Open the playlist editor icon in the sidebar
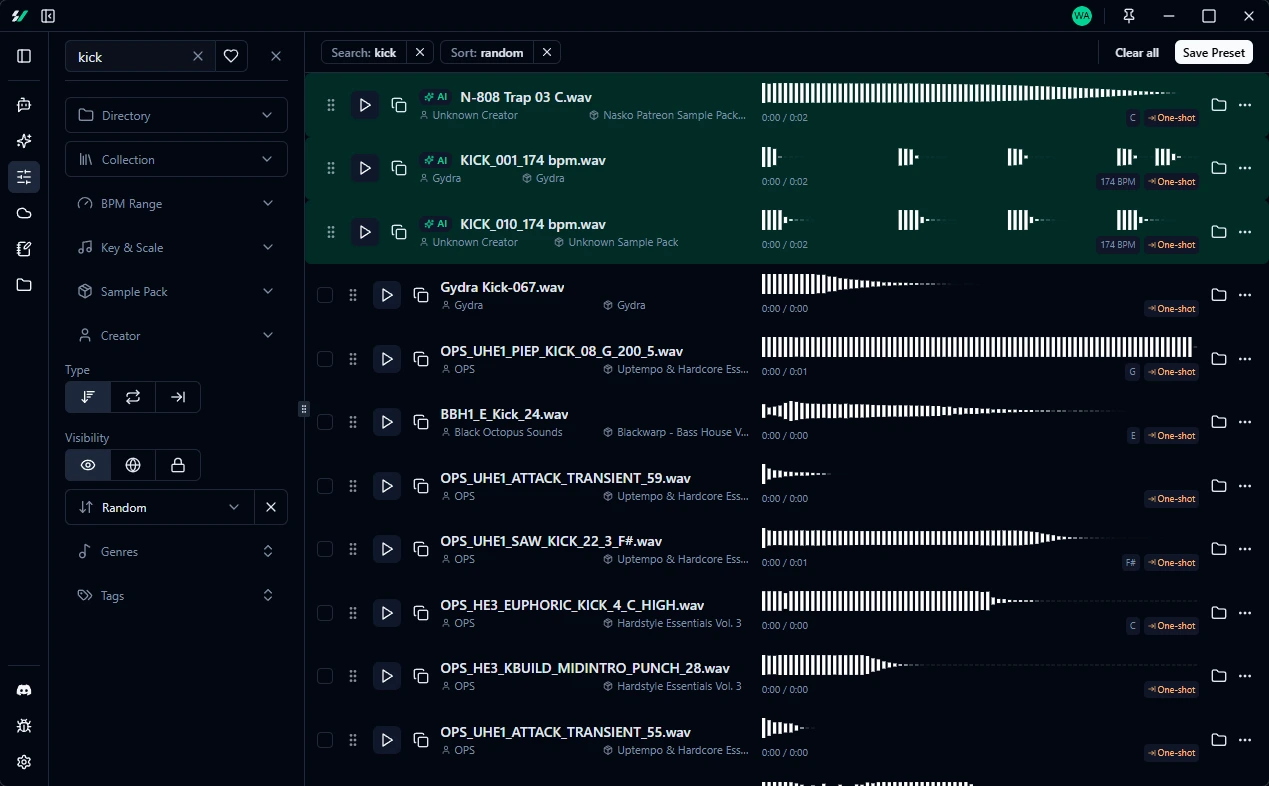The image size is (1269, 786). [x=23, y=248]
